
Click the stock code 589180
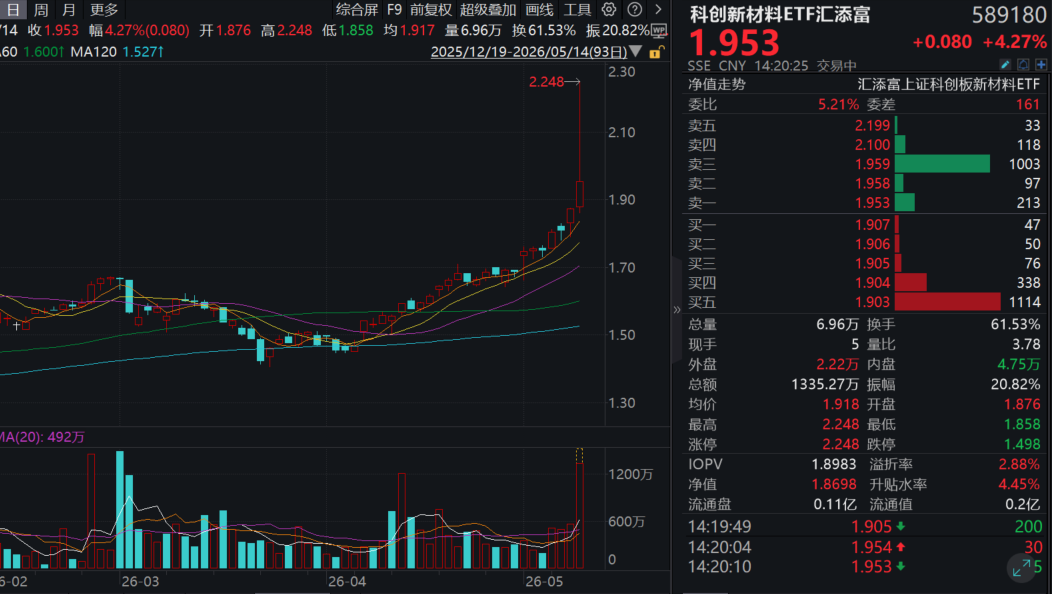click(1009, 15)
